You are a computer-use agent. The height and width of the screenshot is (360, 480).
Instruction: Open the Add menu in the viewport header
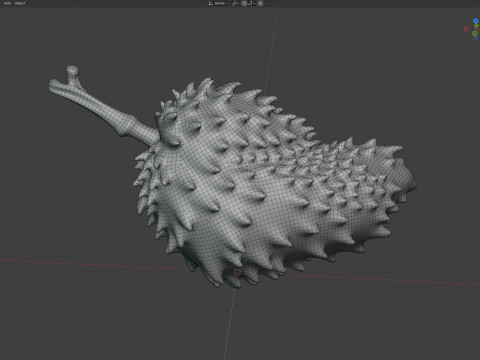click(x=7, y=3)
